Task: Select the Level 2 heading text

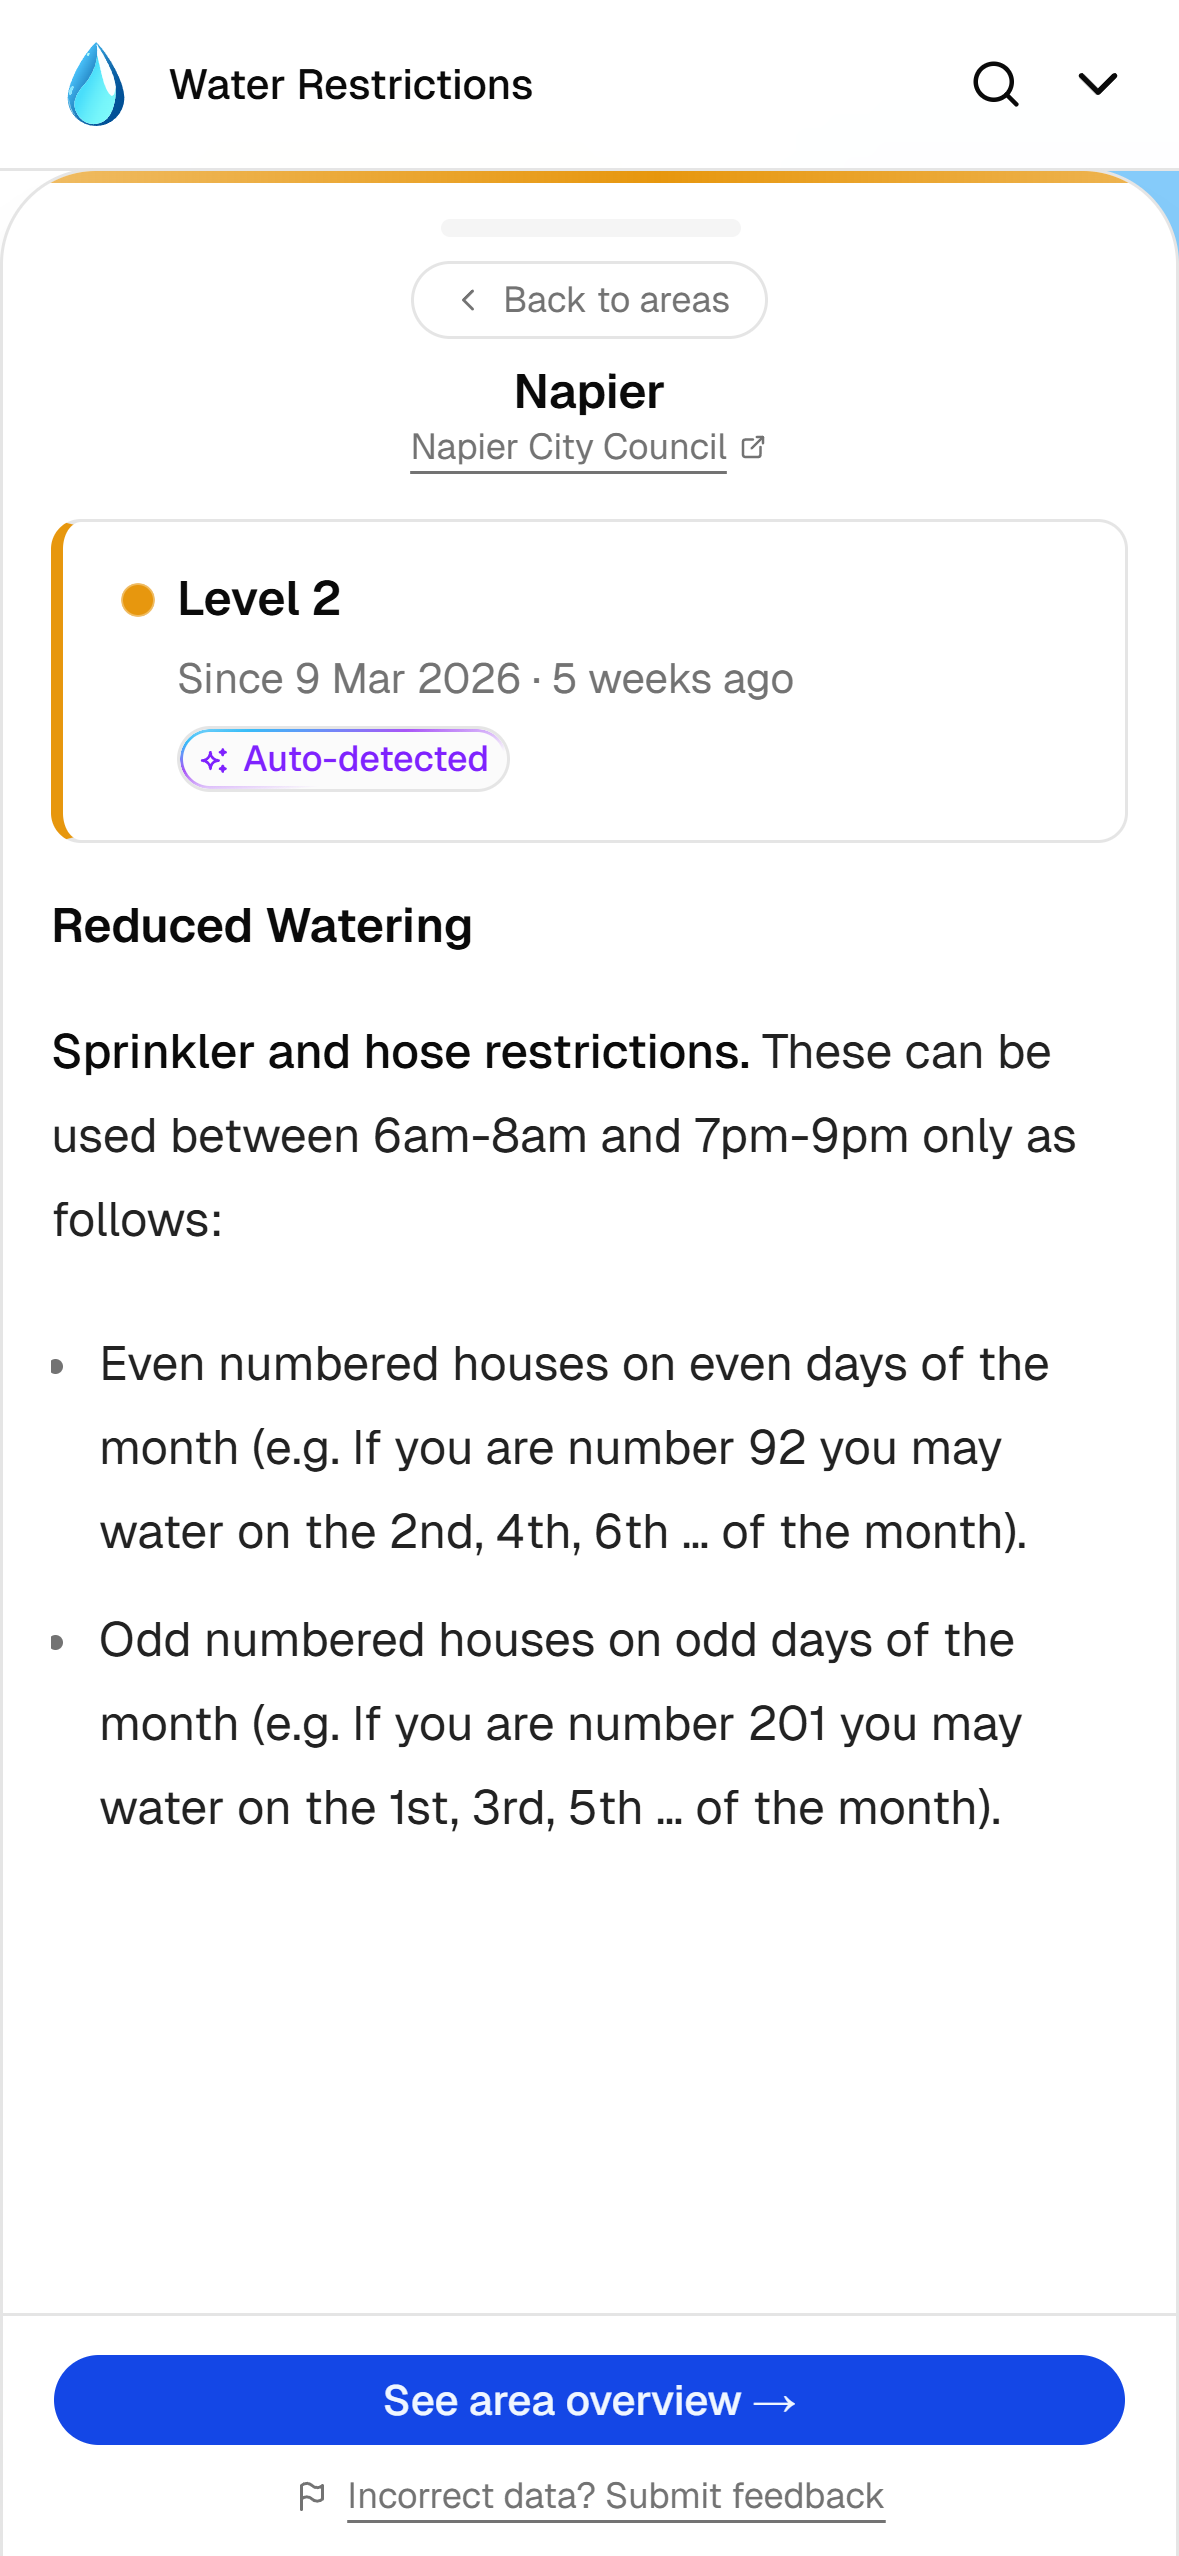Action: click(x=259, y=600)
